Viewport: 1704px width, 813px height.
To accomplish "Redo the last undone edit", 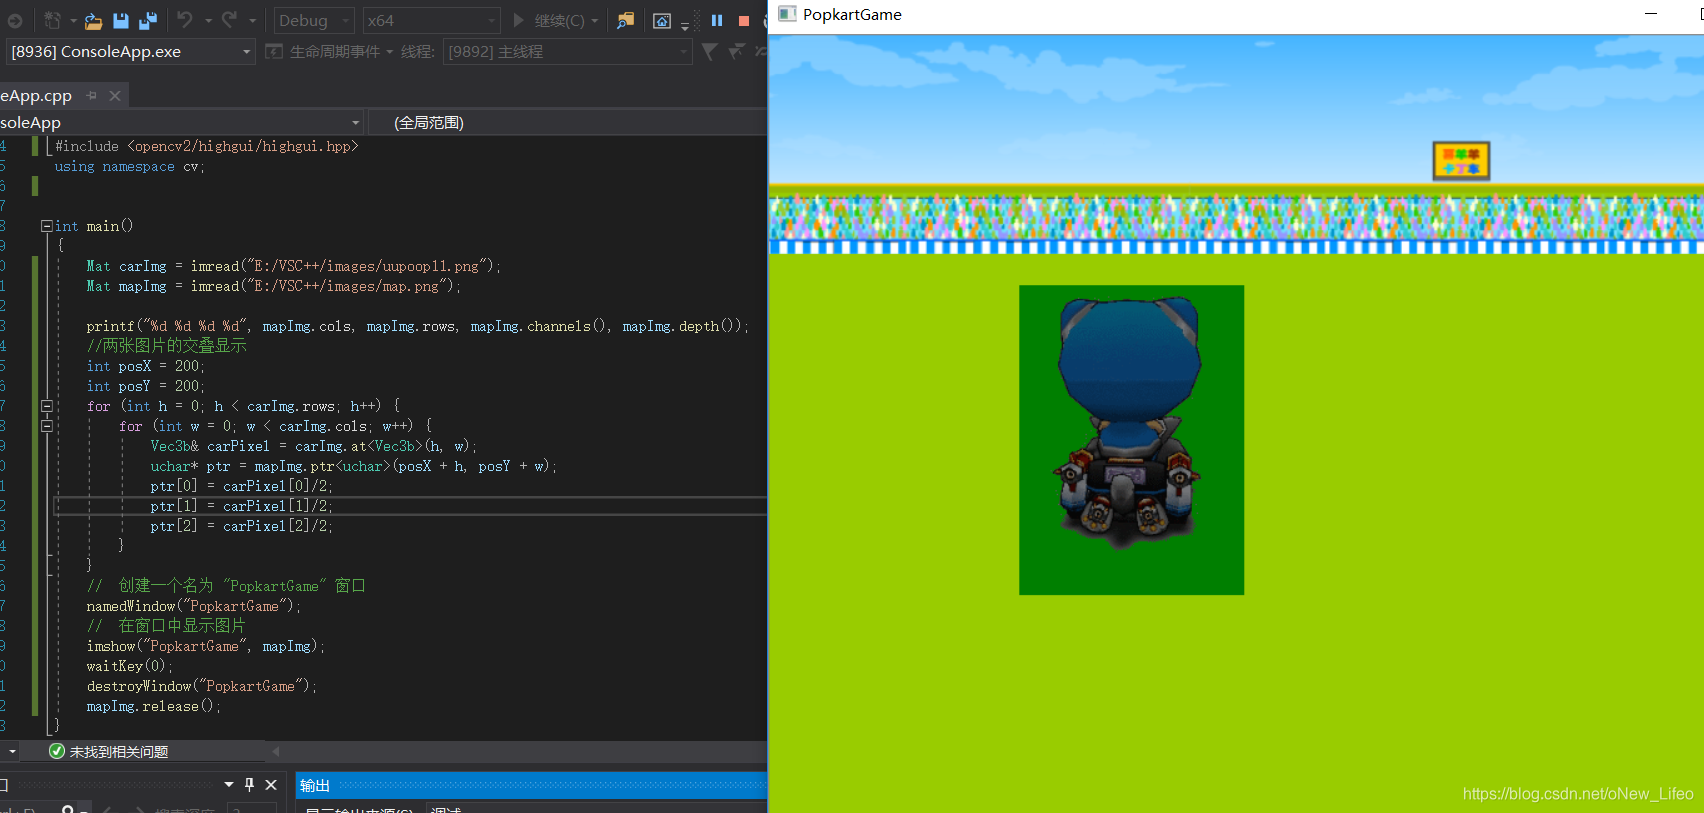I will point(229,19).
